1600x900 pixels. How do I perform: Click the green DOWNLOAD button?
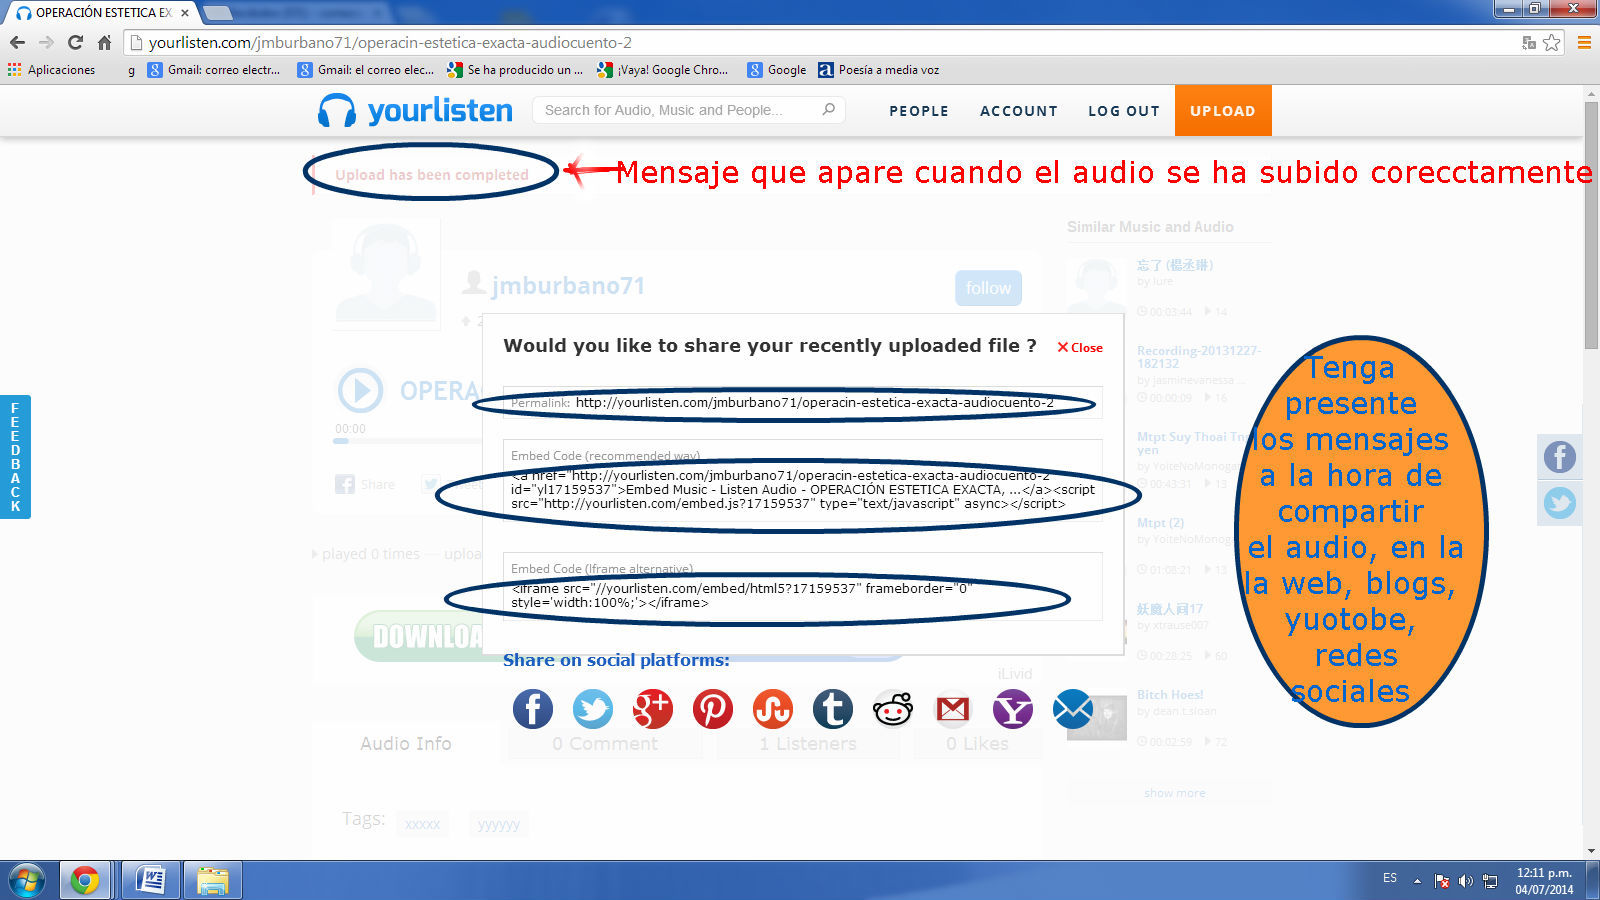[420, 636]
